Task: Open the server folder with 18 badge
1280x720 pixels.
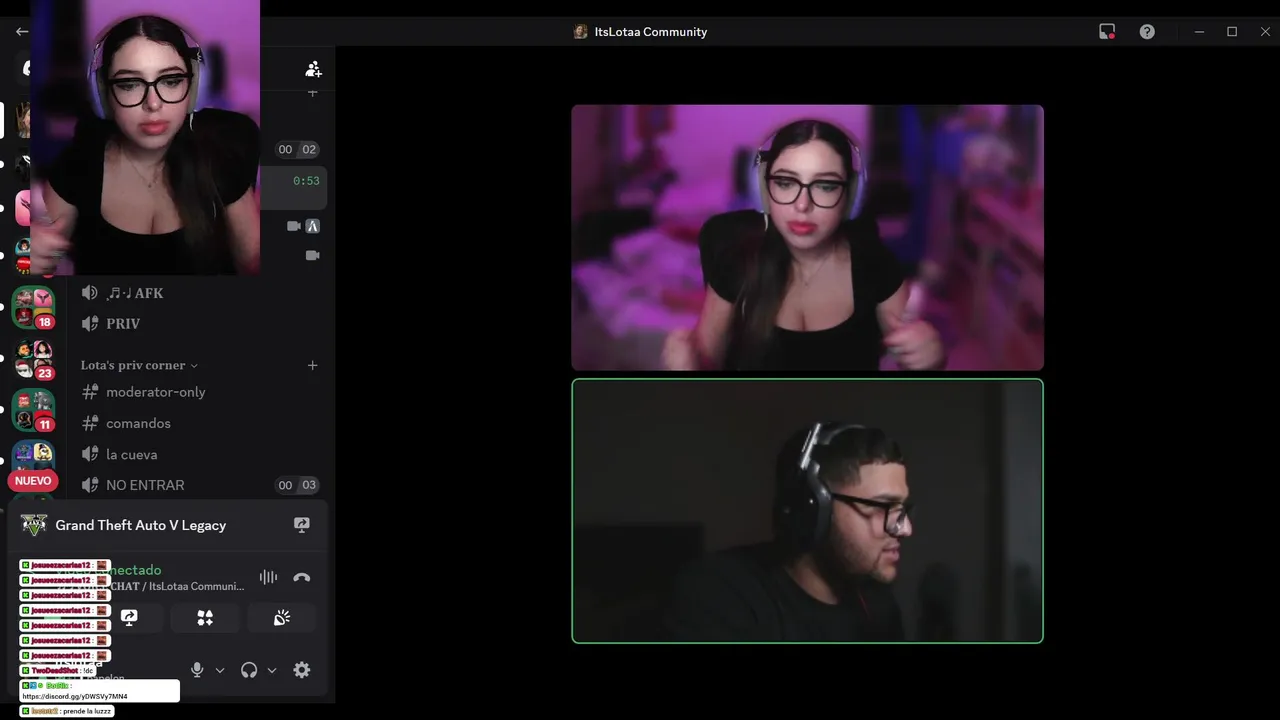Action: pyautogui.click(x=33, y=308)
